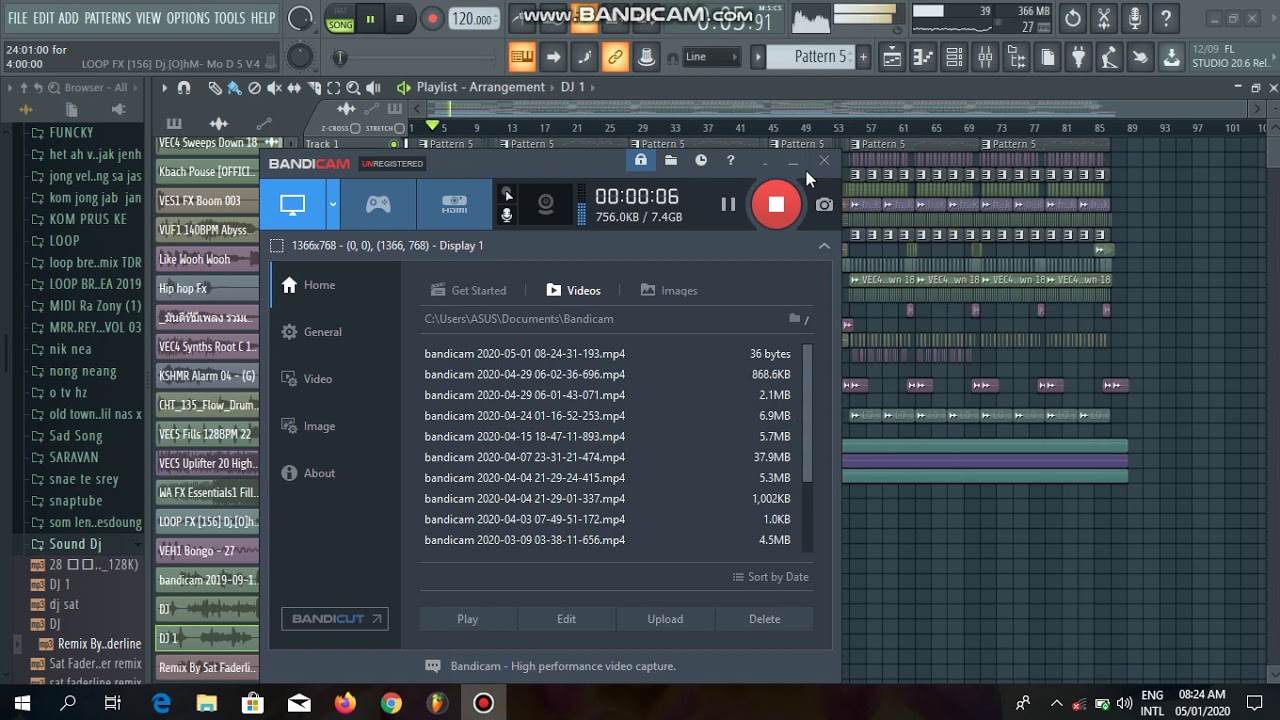Screen dimensions: 1280x720
Task: Open the FL Studio TOOLS menu
Action: point(229,18)
